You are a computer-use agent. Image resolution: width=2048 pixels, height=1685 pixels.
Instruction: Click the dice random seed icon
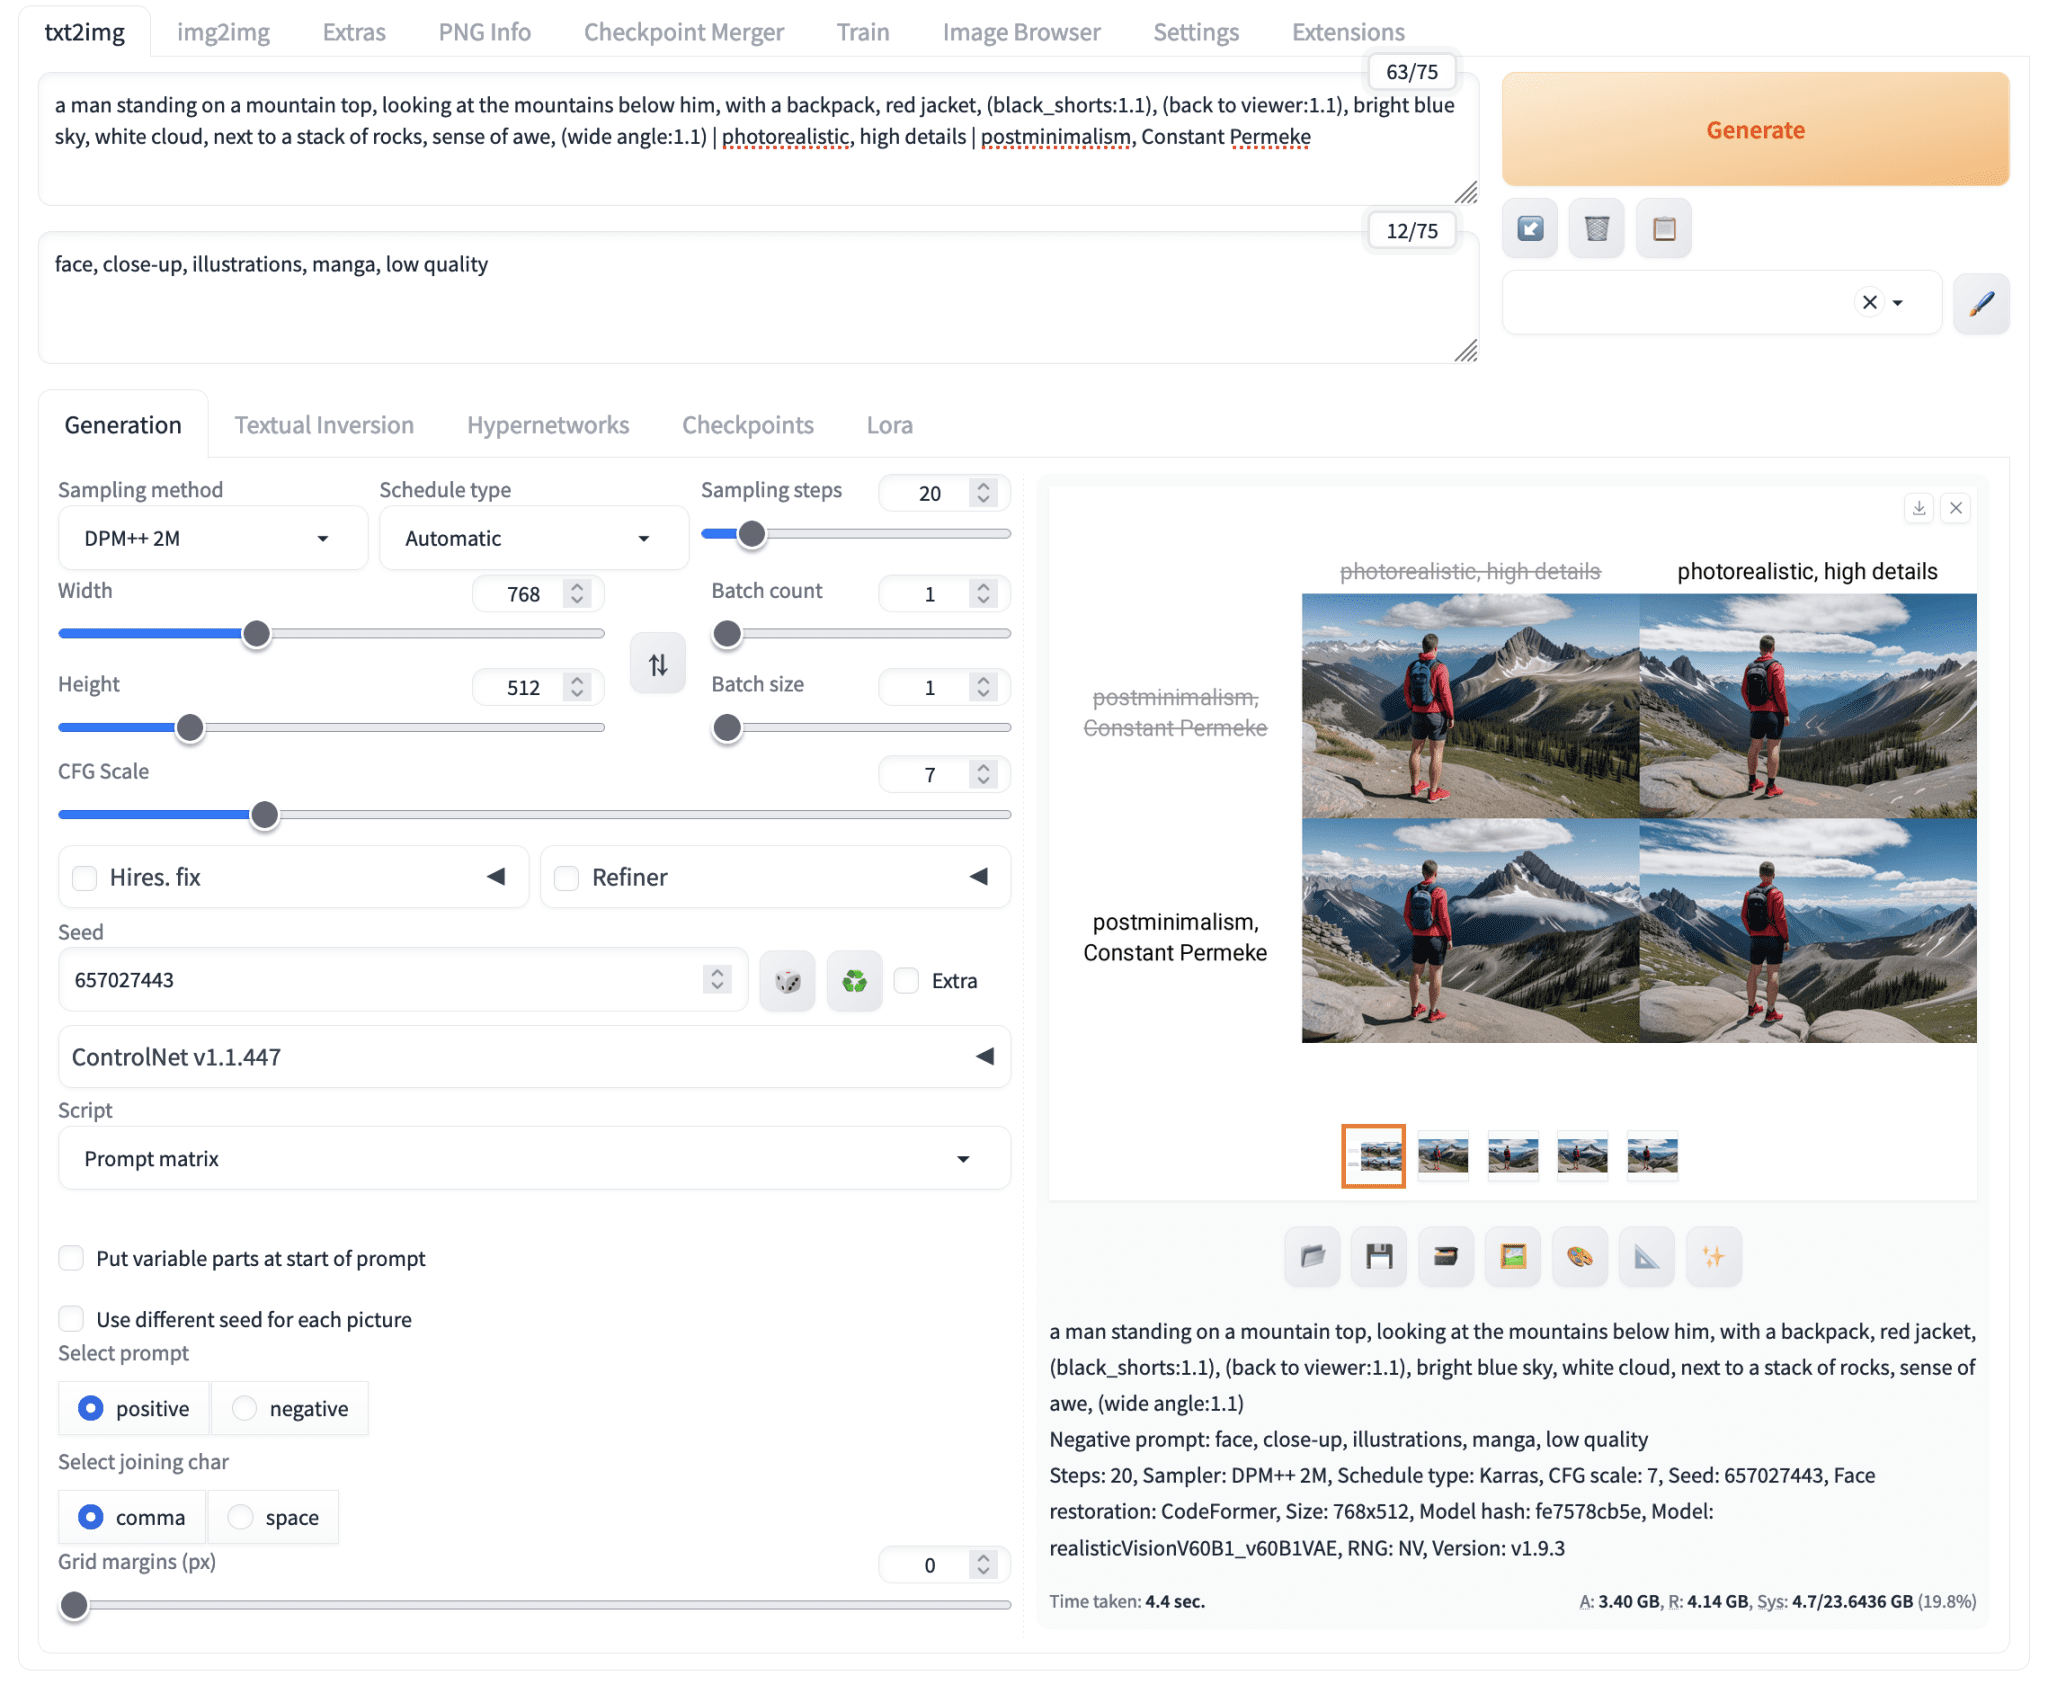pyautogui.click(x=787, y=981)
